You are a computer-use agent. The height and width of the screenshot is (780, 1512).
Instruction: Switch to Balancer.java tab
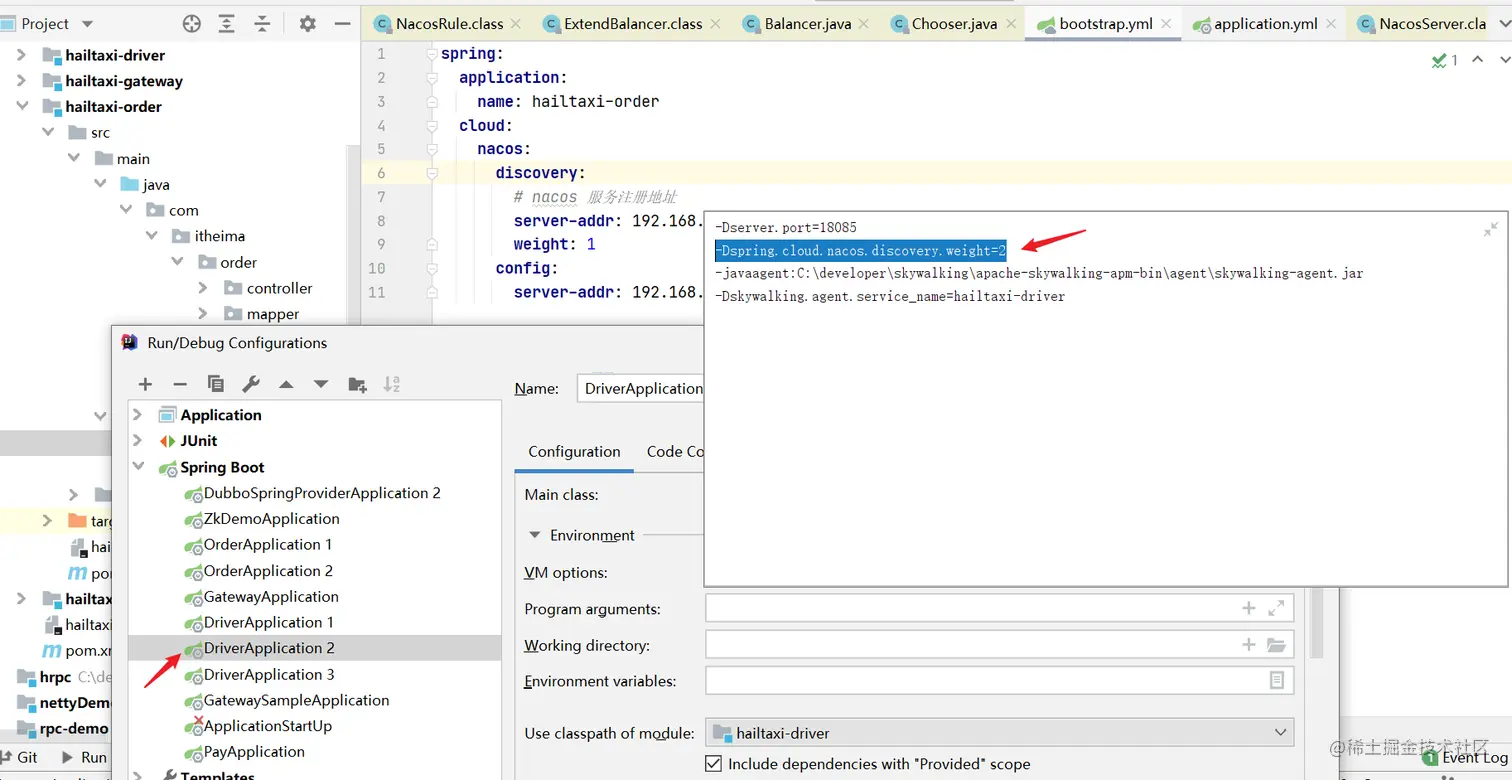[x=808, y=23]
